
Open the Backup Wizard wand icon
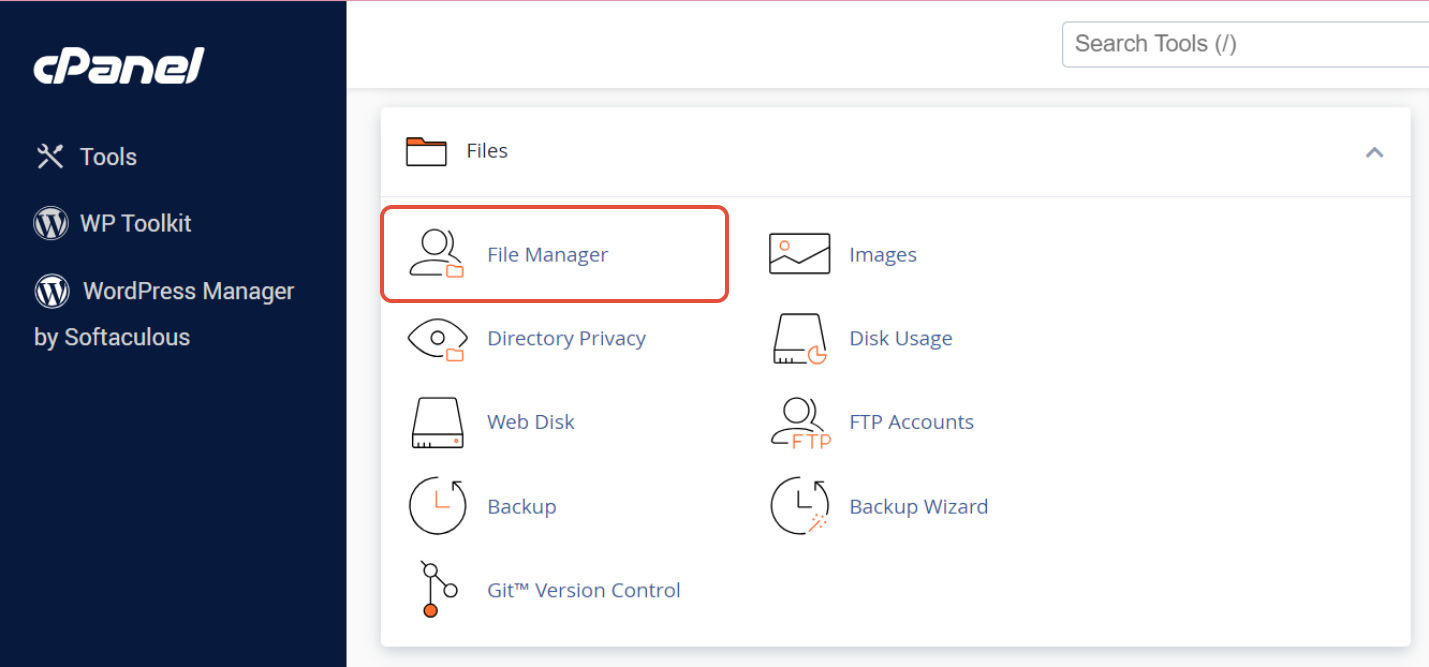coord(800,506)
